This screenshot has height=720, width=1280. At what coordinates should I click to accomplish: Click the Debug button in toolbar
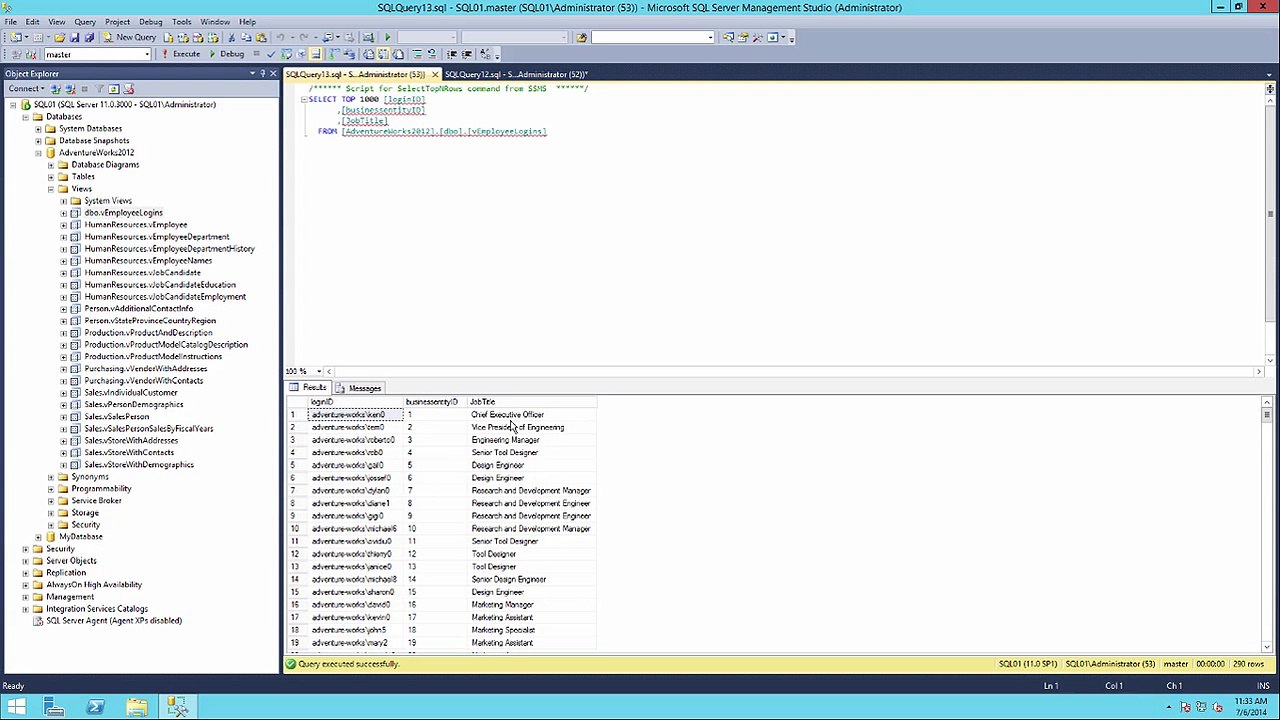tap(226, 54)
